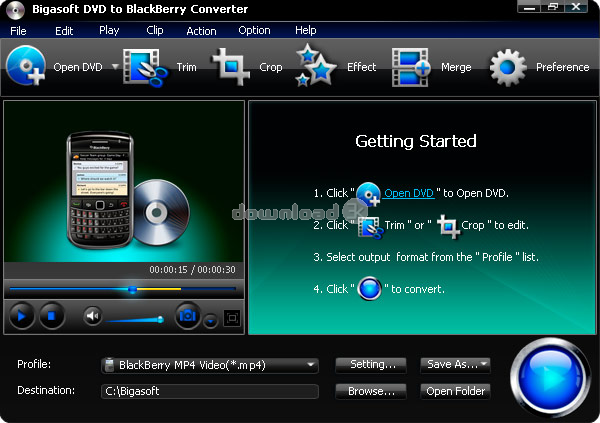Image resolution: width=600 pixels, height=423 pixels.
Task: Toggle full screen preview icon
Action: click(232, 318)
